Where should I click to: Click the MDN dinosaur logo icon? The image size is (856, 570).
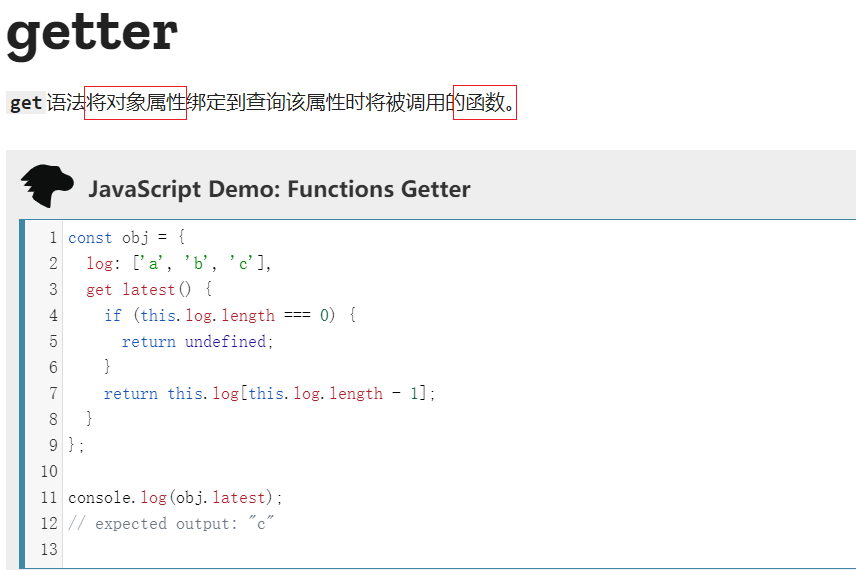pos(47,186)
